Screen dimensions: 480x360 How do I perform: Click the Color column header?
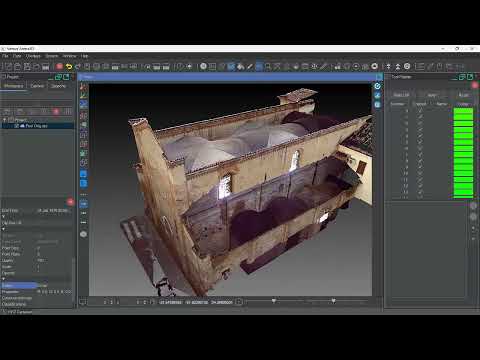coord(464,104)
